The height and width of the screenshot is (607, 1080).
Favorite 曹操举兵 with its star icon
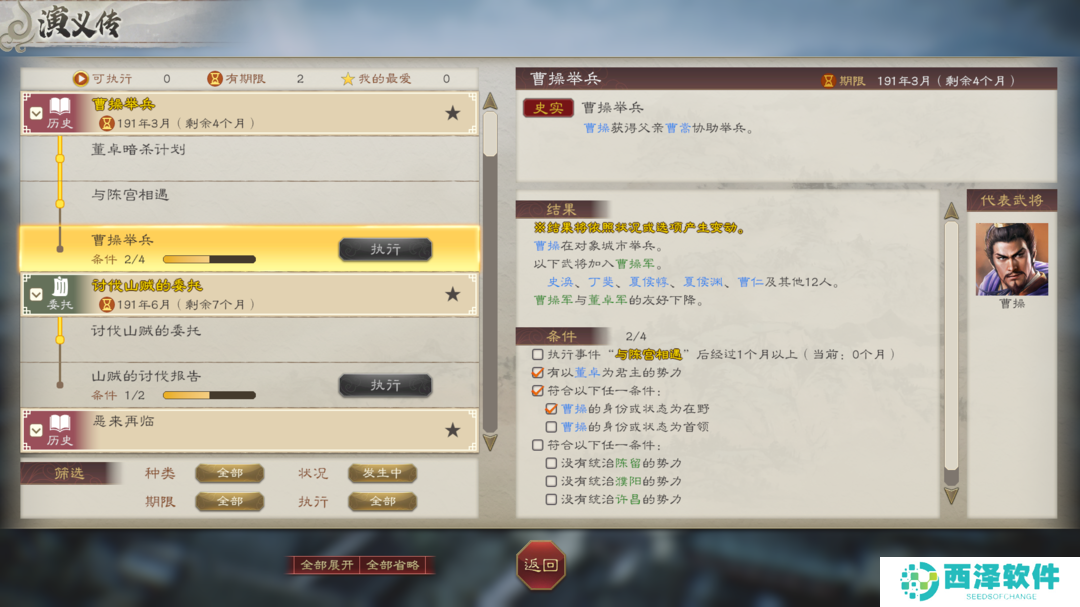tap(453, 113)
